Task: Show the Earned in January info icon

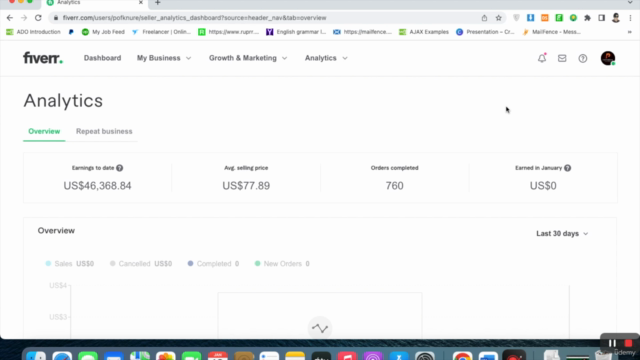Action: [567, 168]
